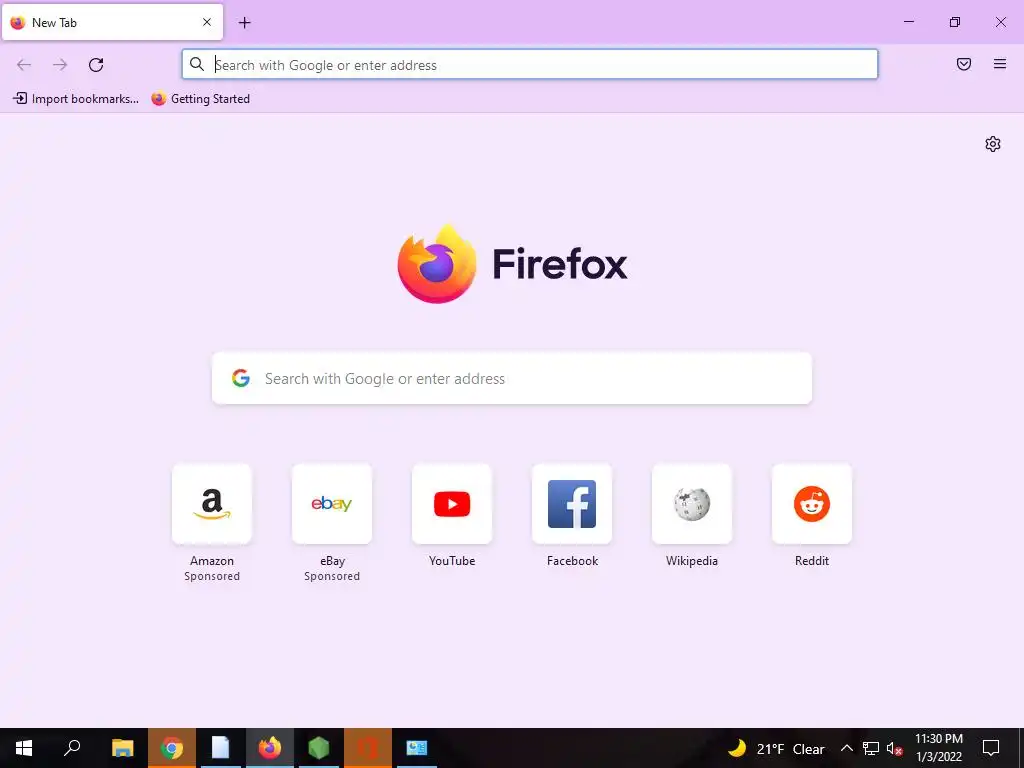Click the network status tray icon
The width and height of the screenshot is (1024, 768).
click(871, 748)
